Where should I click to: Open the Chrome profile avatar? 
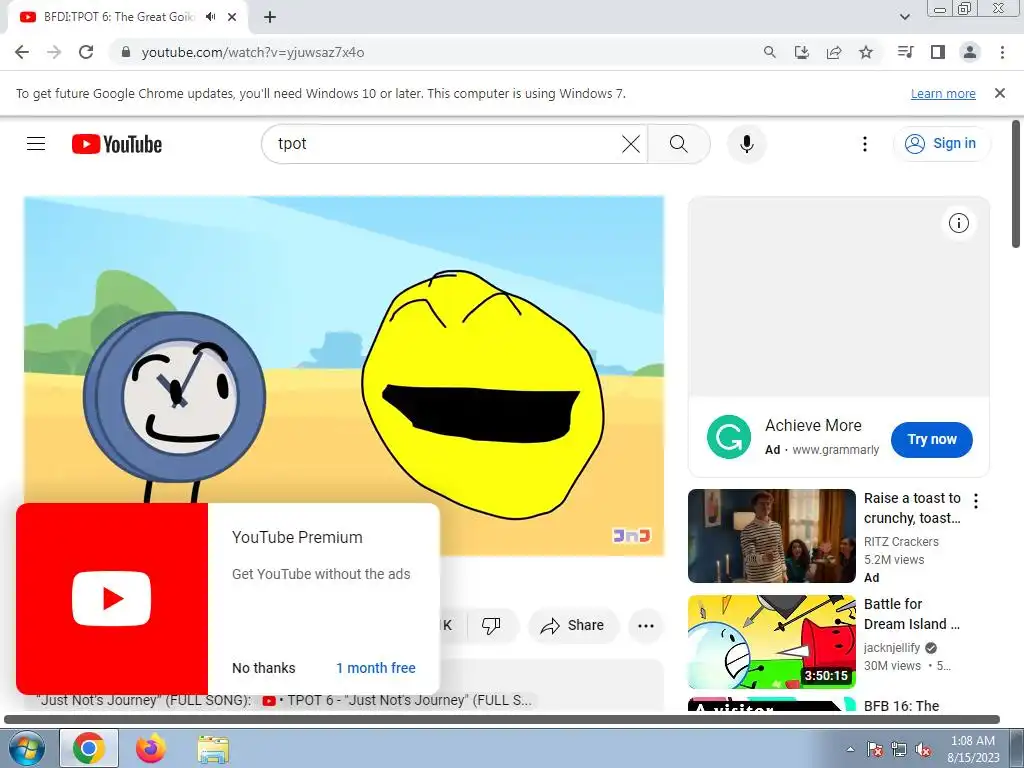tap(970, 52)
